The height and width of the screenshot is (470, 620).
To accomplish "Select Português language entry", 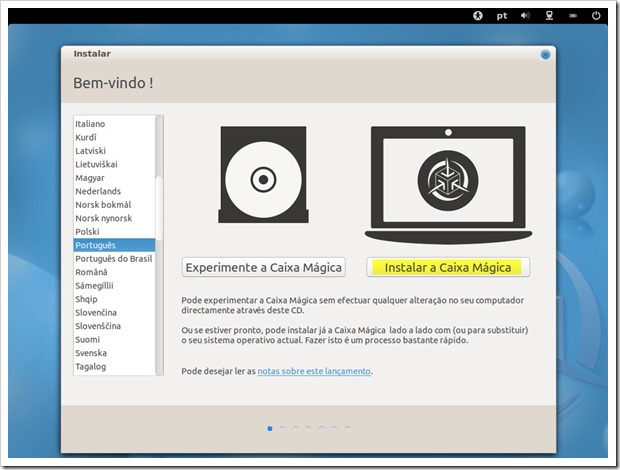I will click(114, 245).
